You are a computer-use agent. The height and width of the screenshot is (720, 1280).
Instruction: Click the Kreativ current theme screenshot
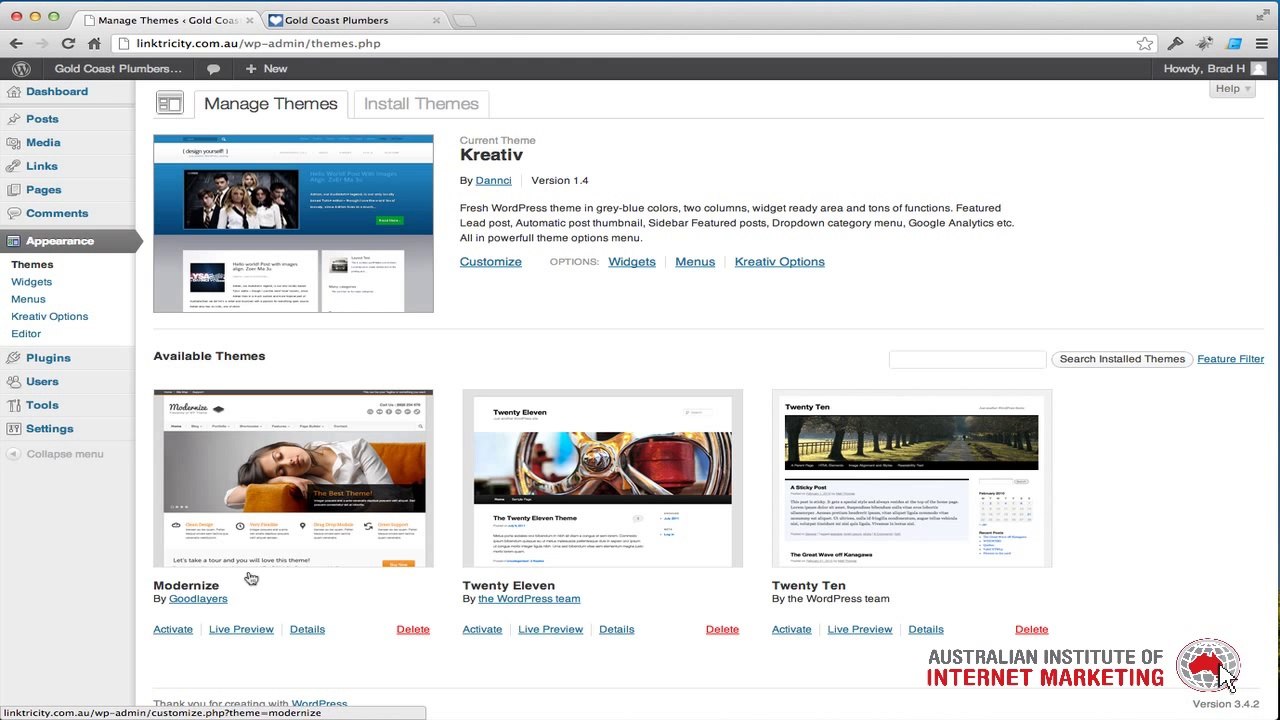point(293,224)
